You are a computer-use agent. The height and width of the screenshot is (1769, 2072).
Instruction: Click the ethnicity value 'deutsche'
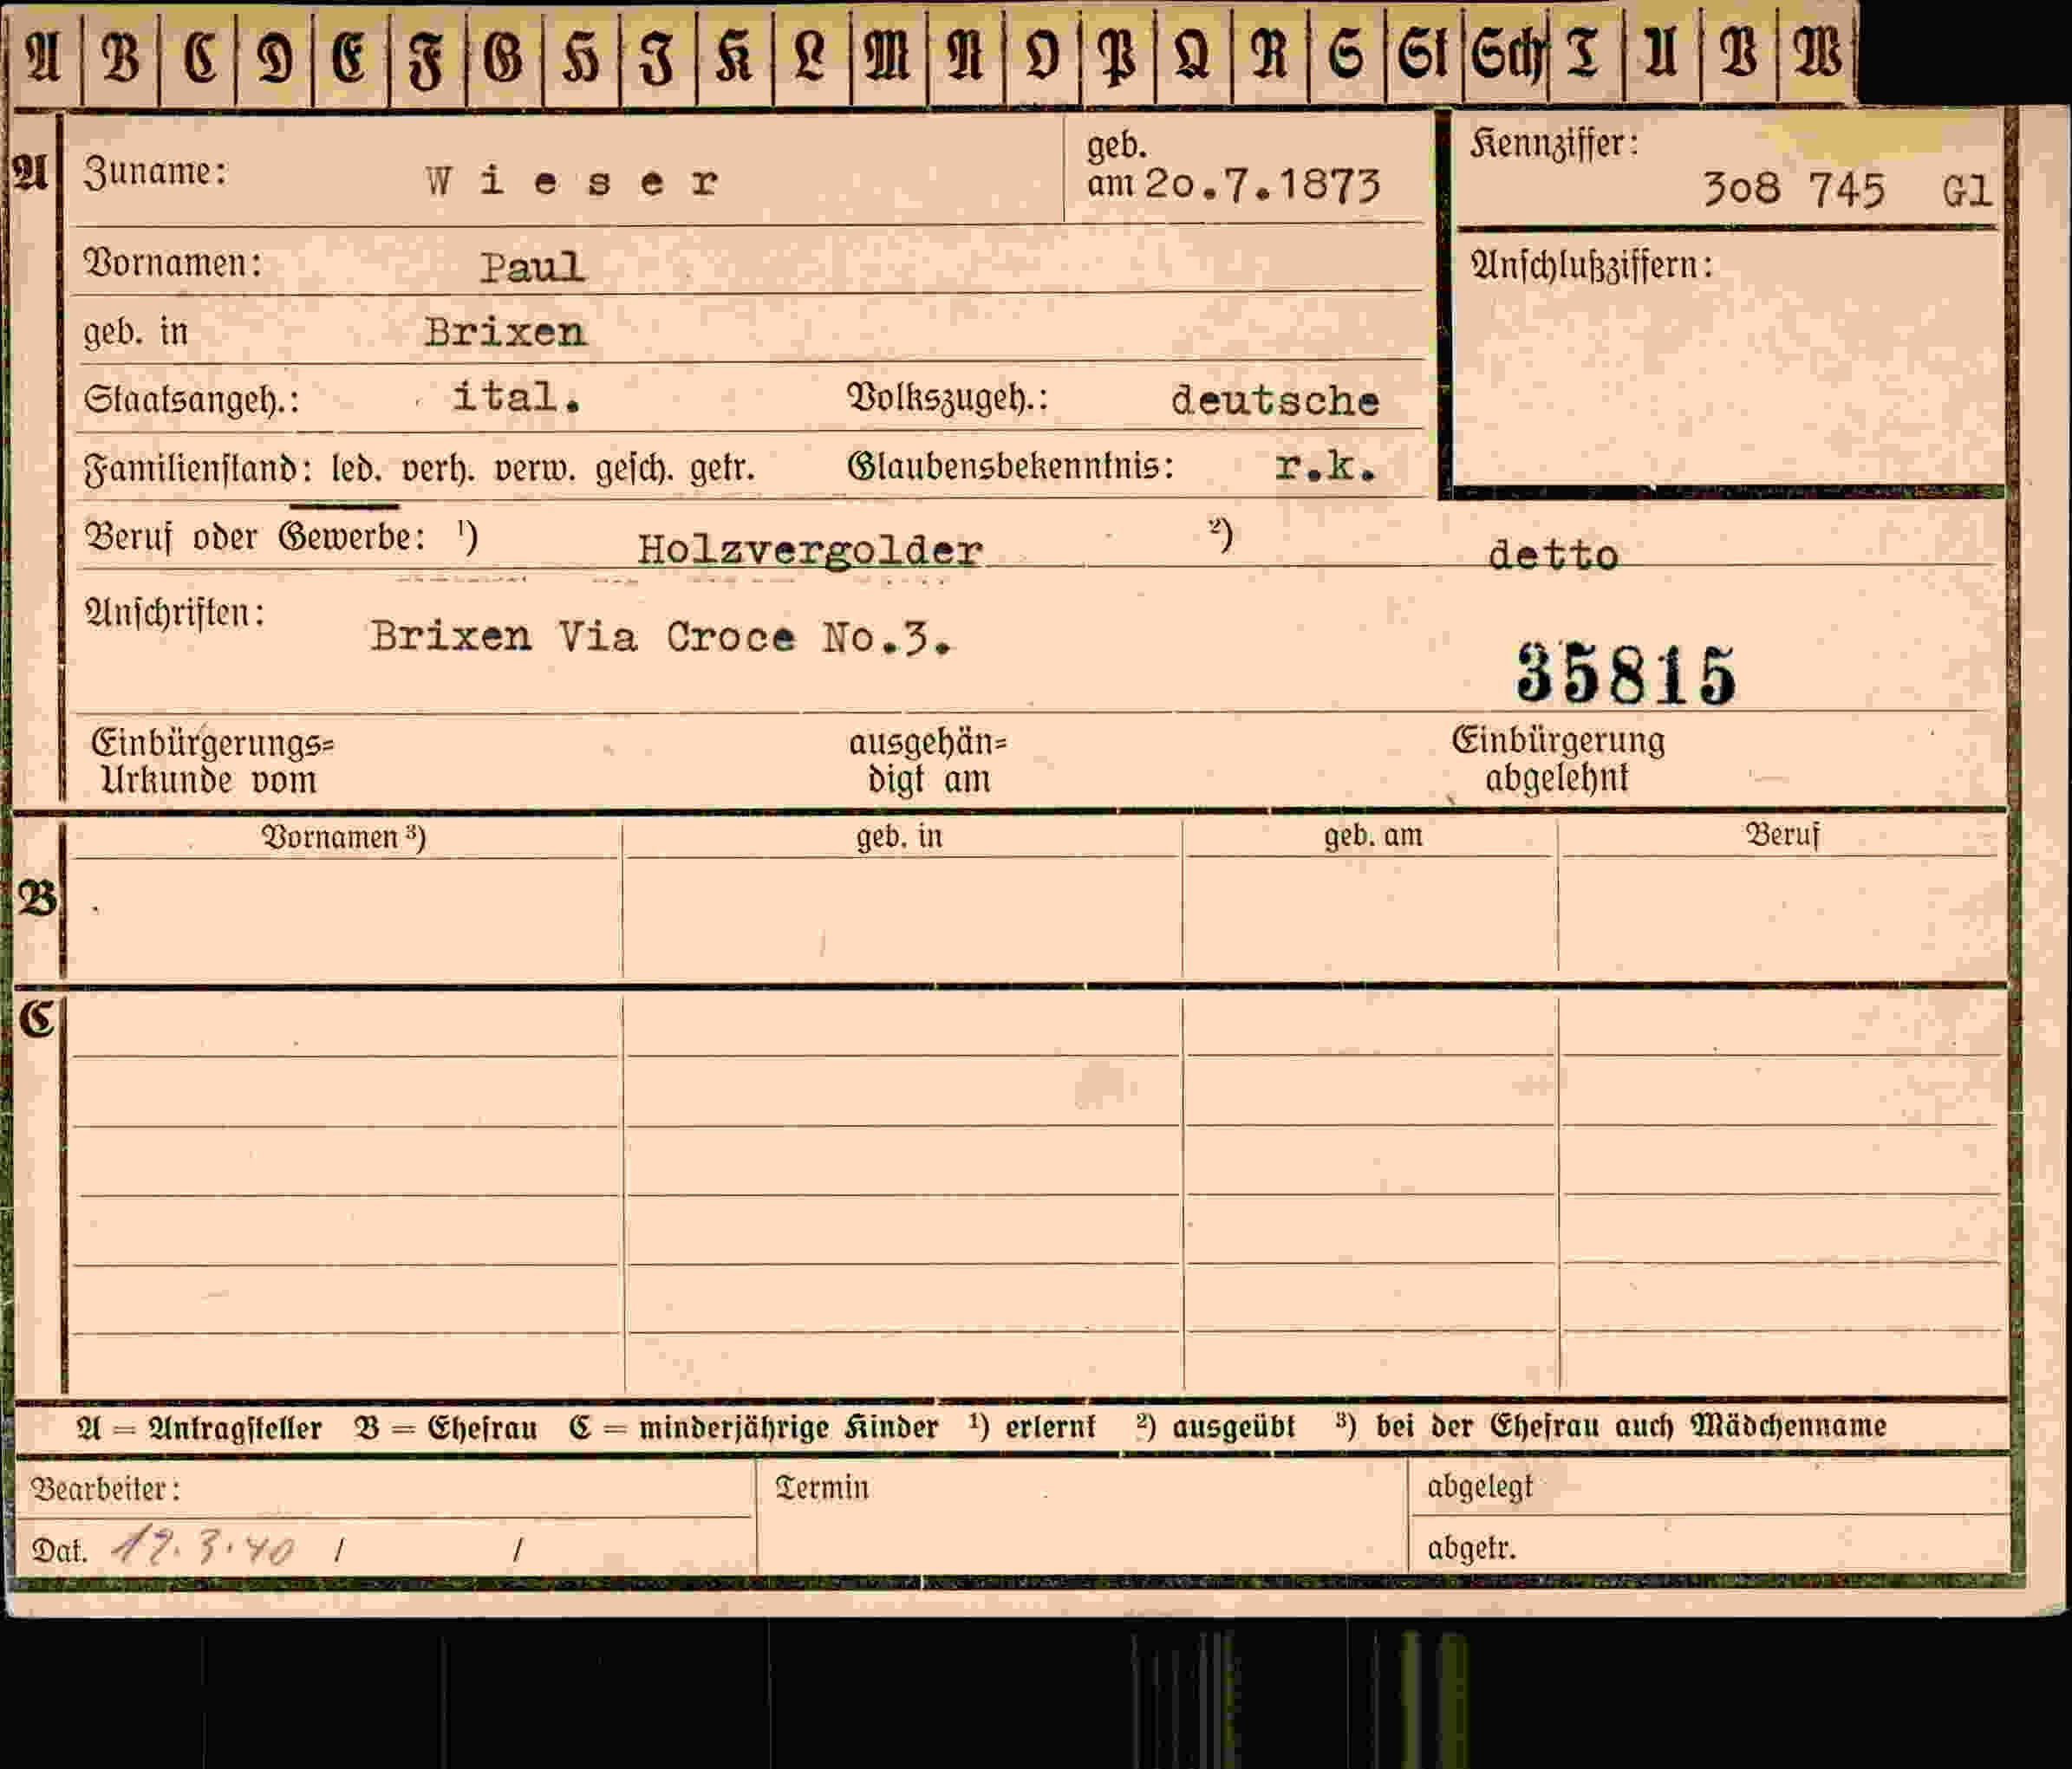point(1275,401)
